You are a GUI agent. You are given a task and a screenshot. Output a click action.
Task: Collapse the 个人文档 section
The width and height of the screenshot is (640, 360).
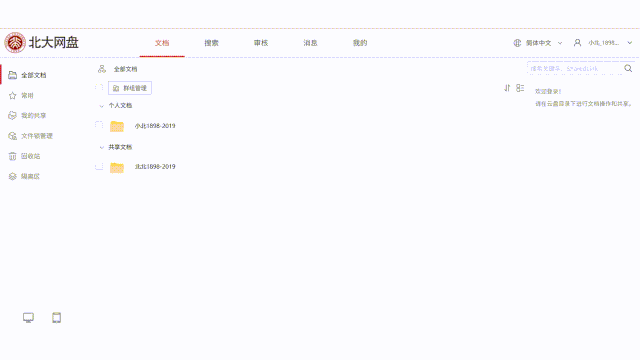[x=102, y=106]
